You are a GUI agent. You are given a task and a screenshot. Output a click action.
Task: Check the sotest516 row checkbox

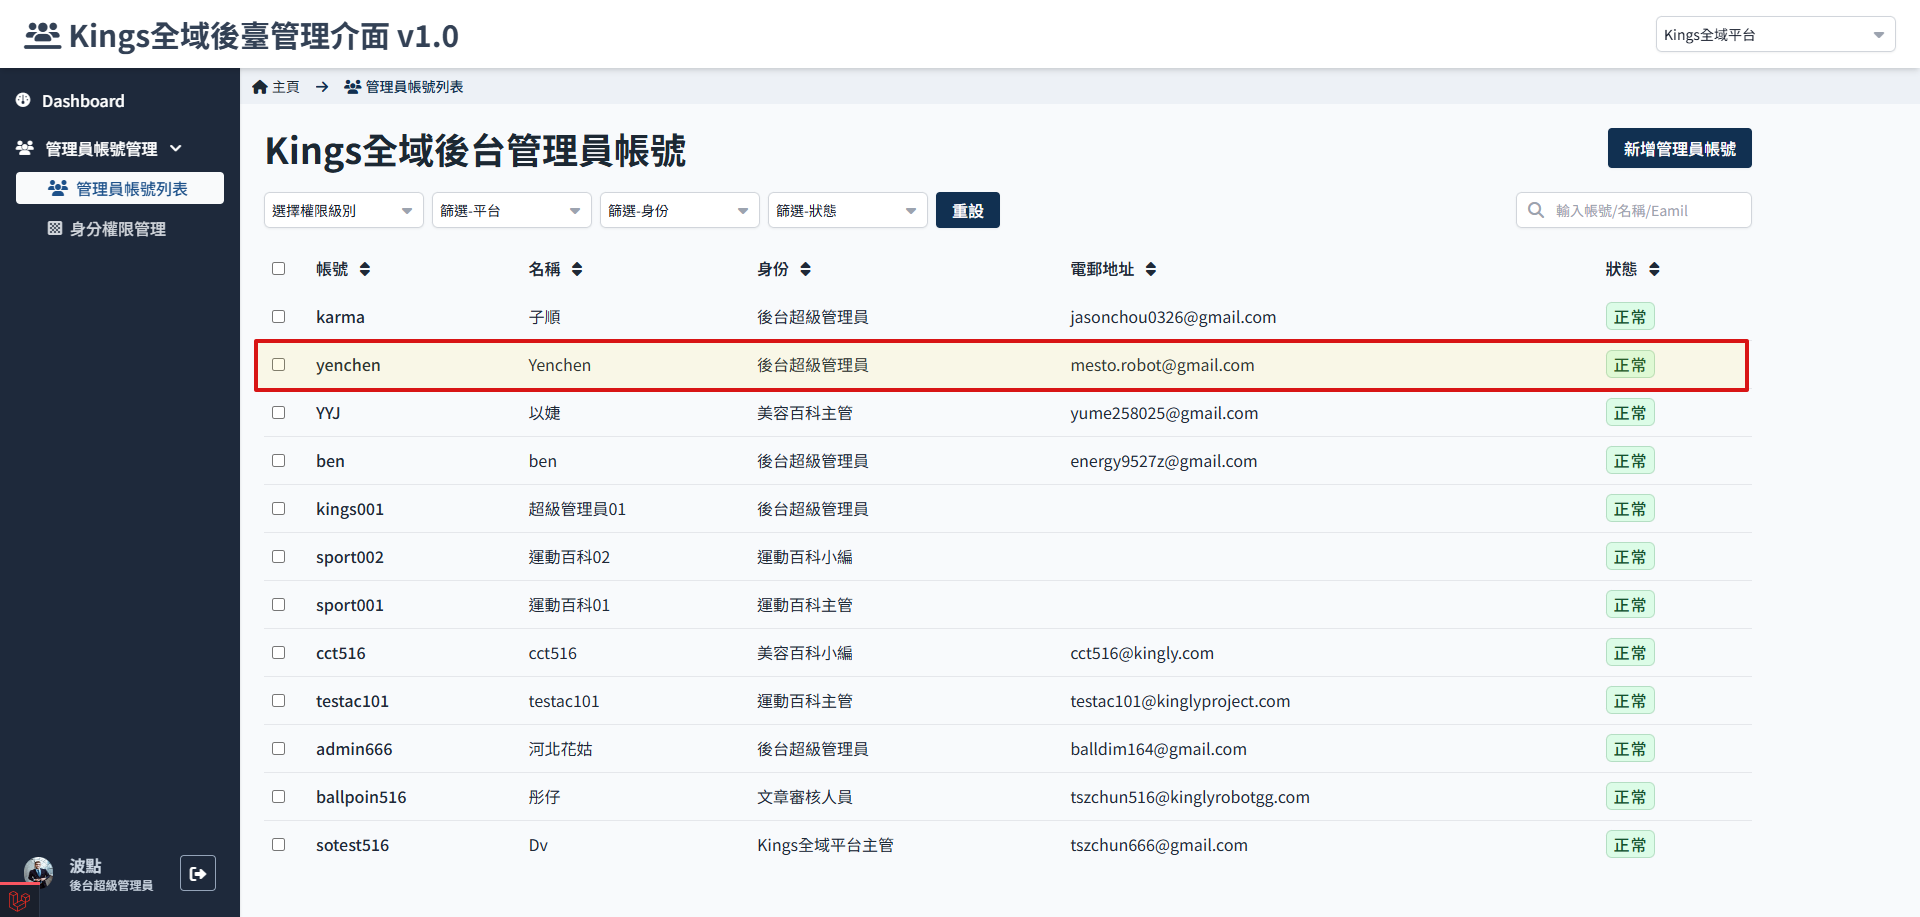tap(278, 844)
